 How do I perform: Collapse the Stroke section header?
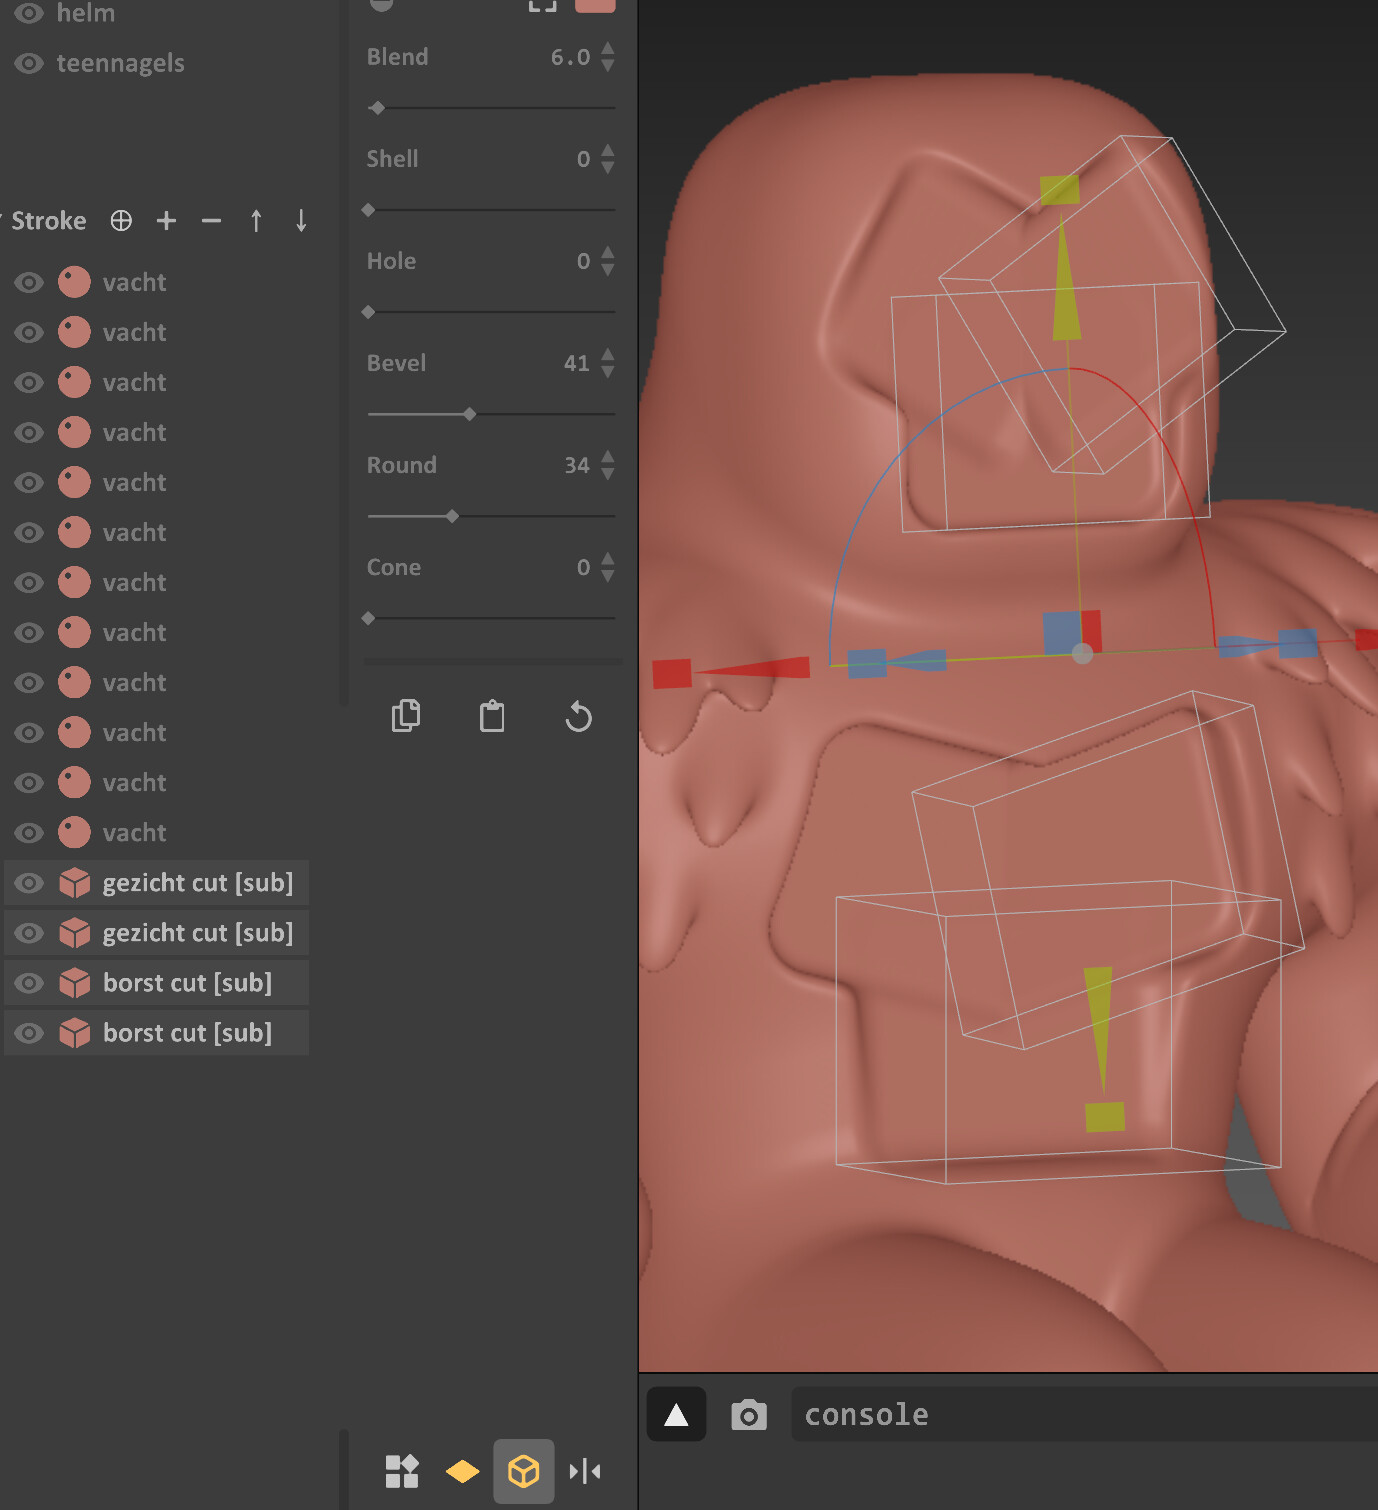click(48, 221)
